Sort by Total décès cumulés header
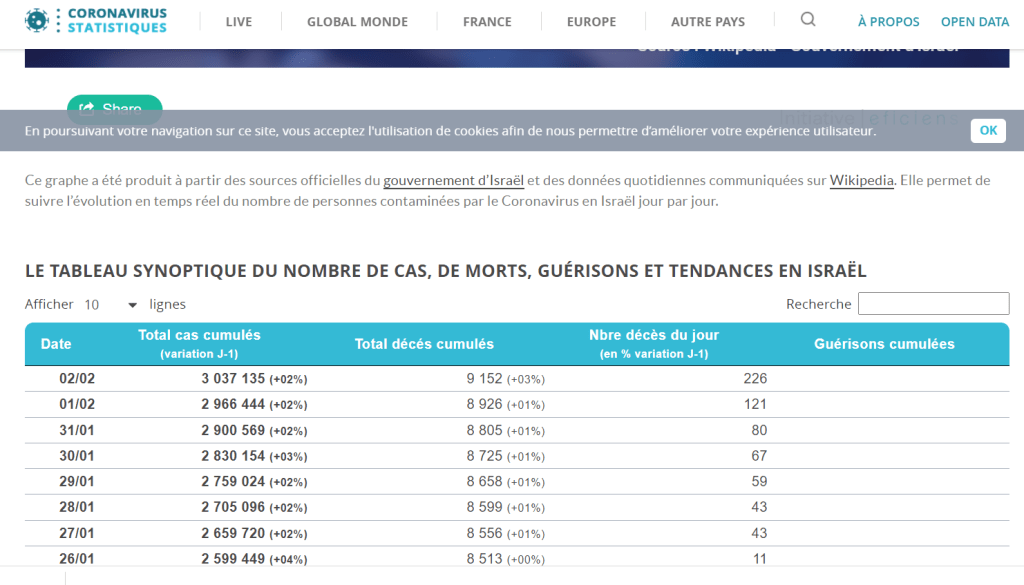1024x585 pixels. (x=424, y=344)
